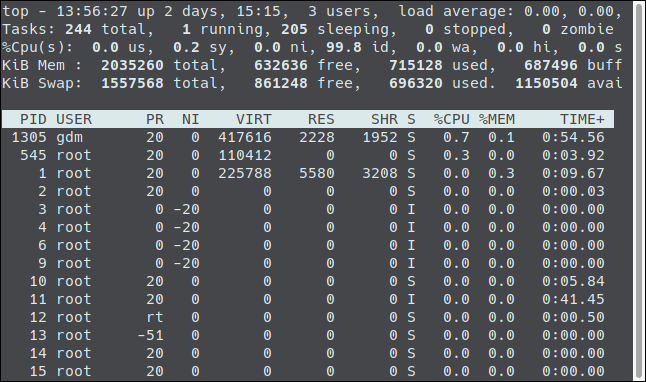Click the free memory value 632636
The height and width of the screenshot is (382, 646).
tap(281, 65)
